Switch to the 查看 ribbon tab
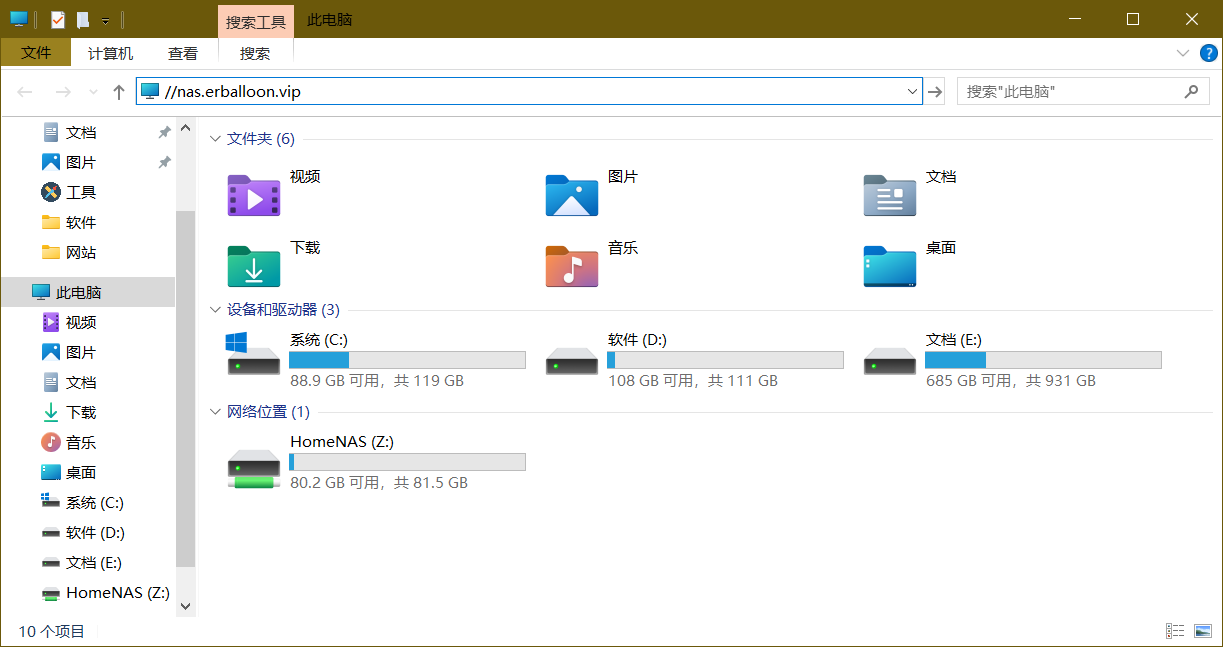 (182, 54)
